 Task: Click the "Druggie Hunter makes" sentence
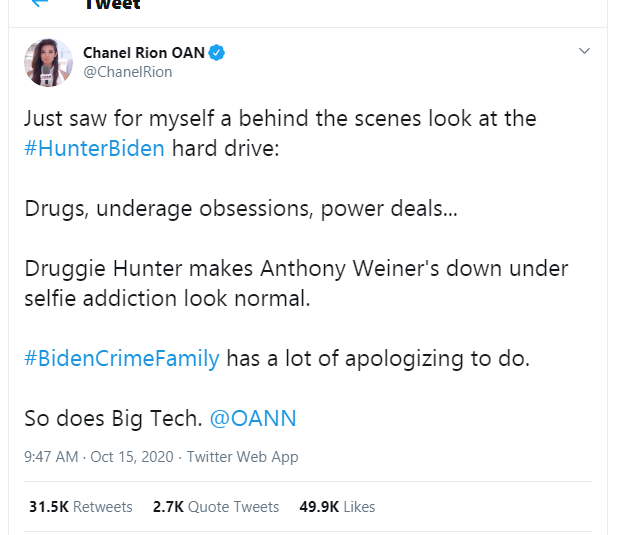(296, 271)
